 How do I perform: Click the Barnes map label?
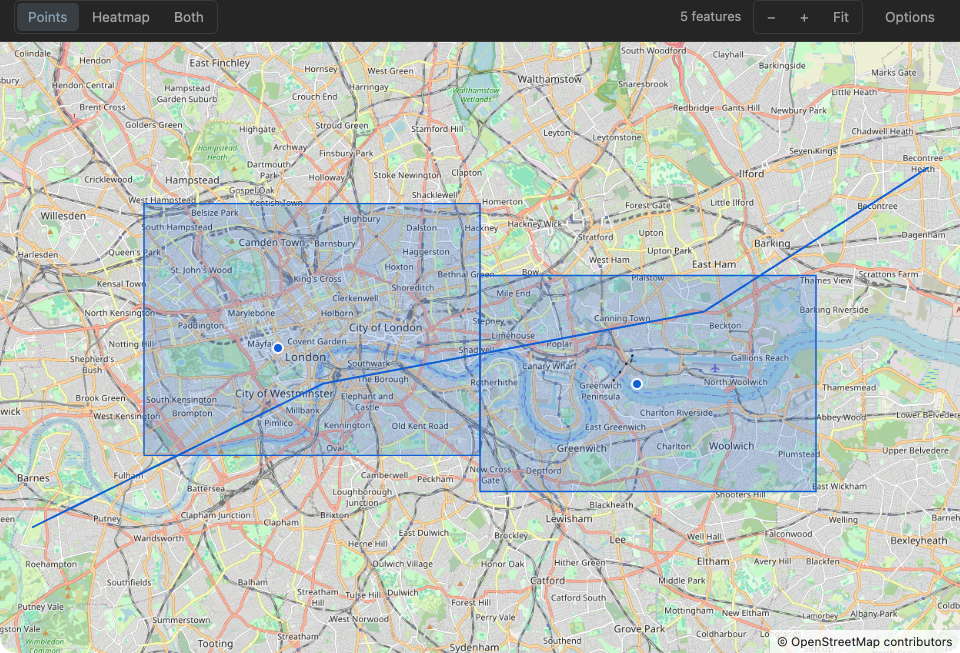click(33, 478)
